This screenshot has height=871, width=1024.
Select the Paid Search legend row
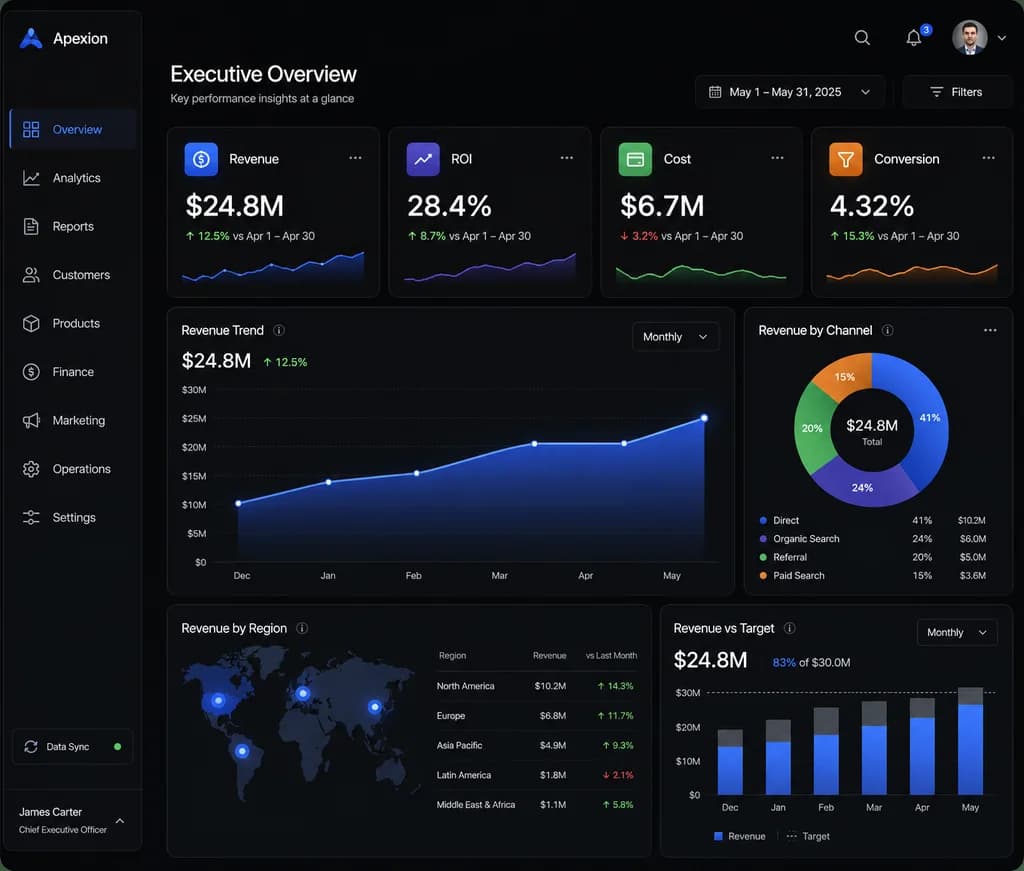(872, 575)
